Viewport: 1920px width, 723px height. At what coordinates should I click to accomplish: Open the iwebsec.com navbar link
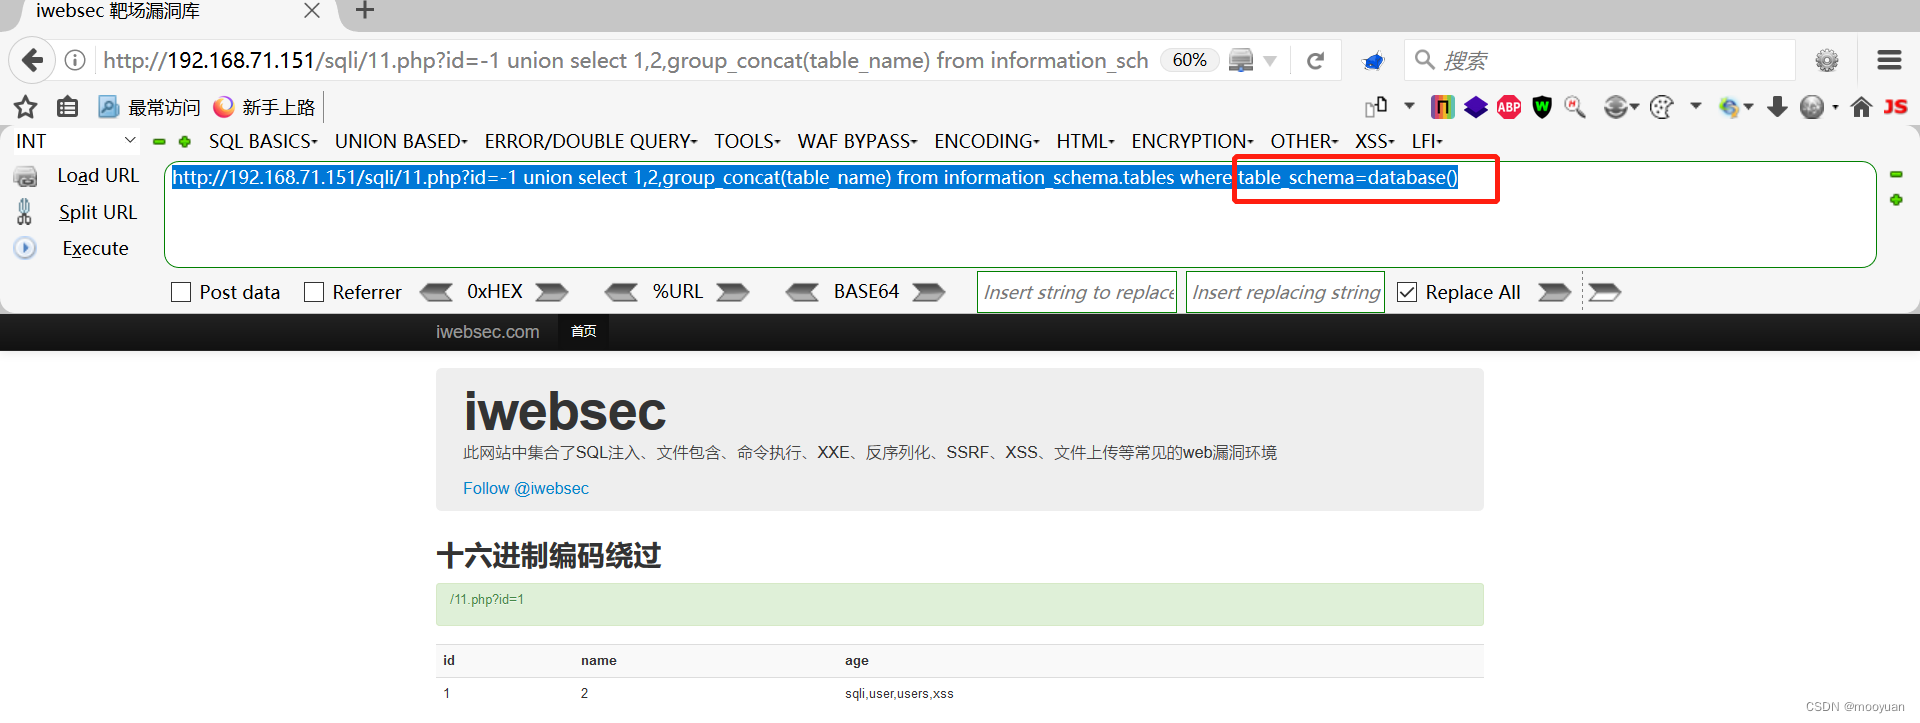point(487,332)
